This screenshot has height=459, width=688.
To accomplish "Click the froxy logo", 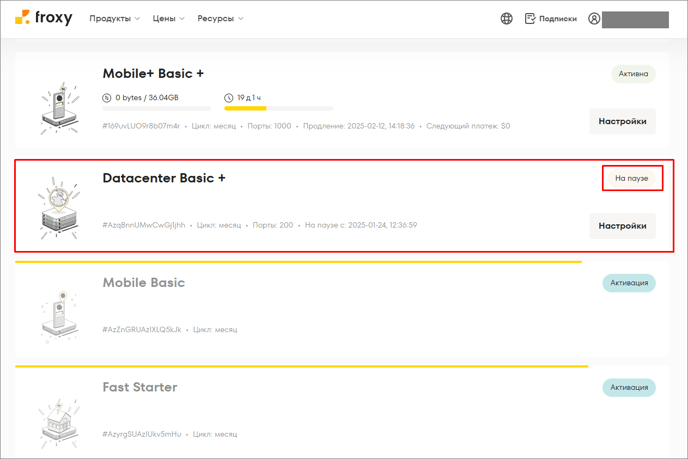I will [43, 18].
